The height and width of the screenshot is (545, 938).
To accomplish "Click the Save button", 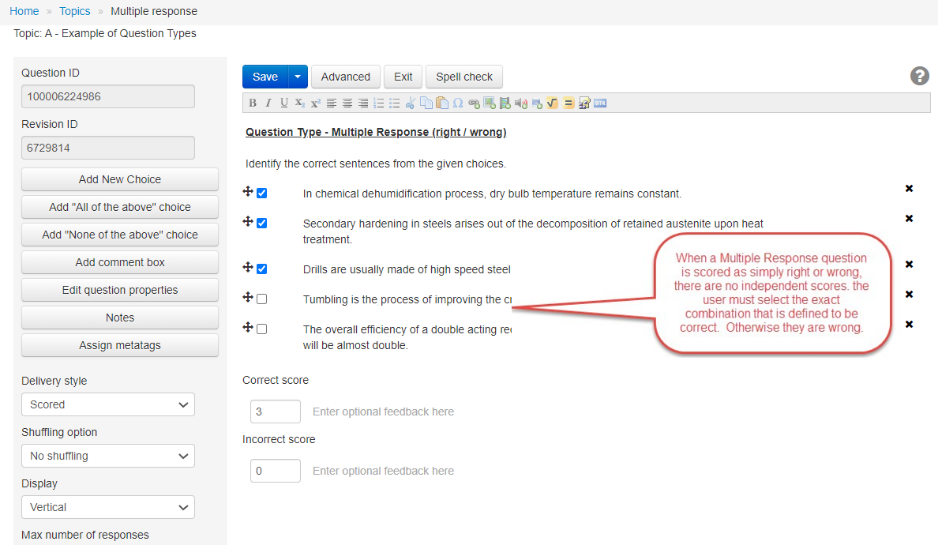I will 265,77.
